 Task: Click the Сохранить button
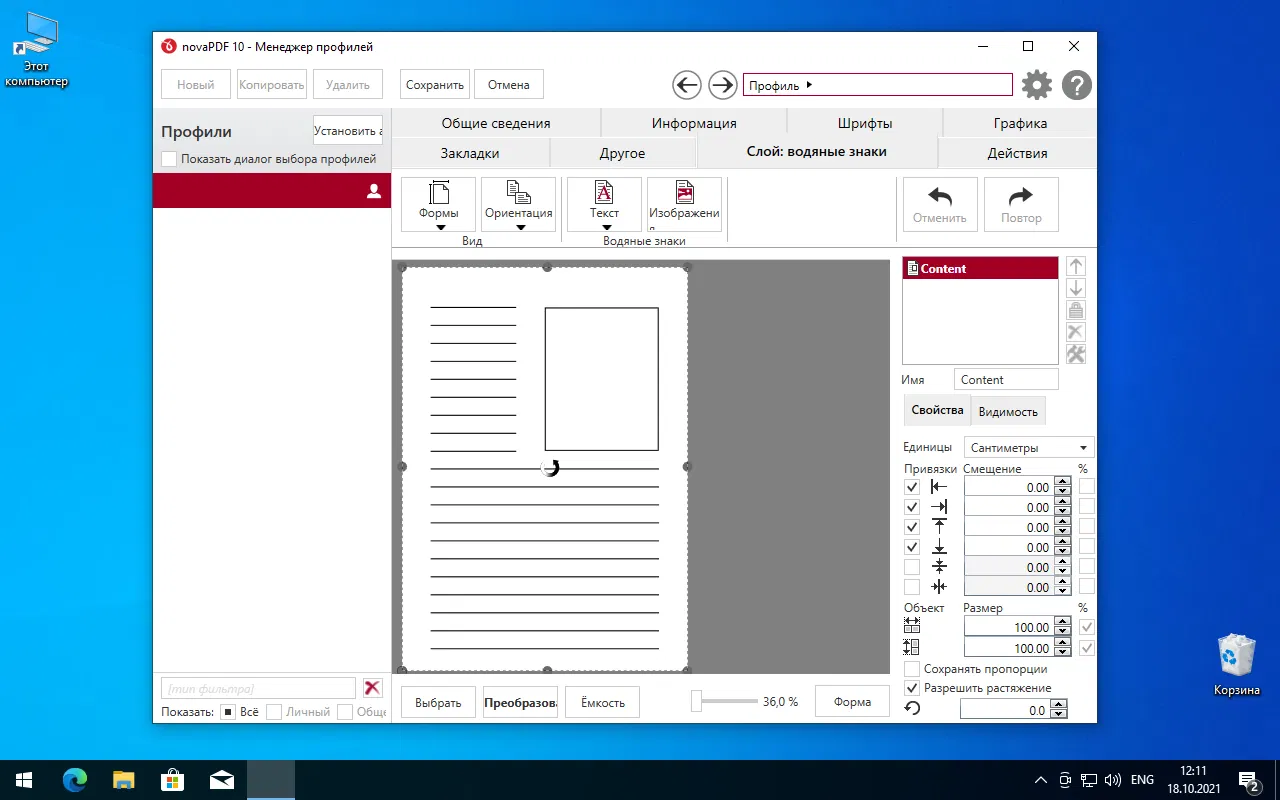[x=435, y=85]
